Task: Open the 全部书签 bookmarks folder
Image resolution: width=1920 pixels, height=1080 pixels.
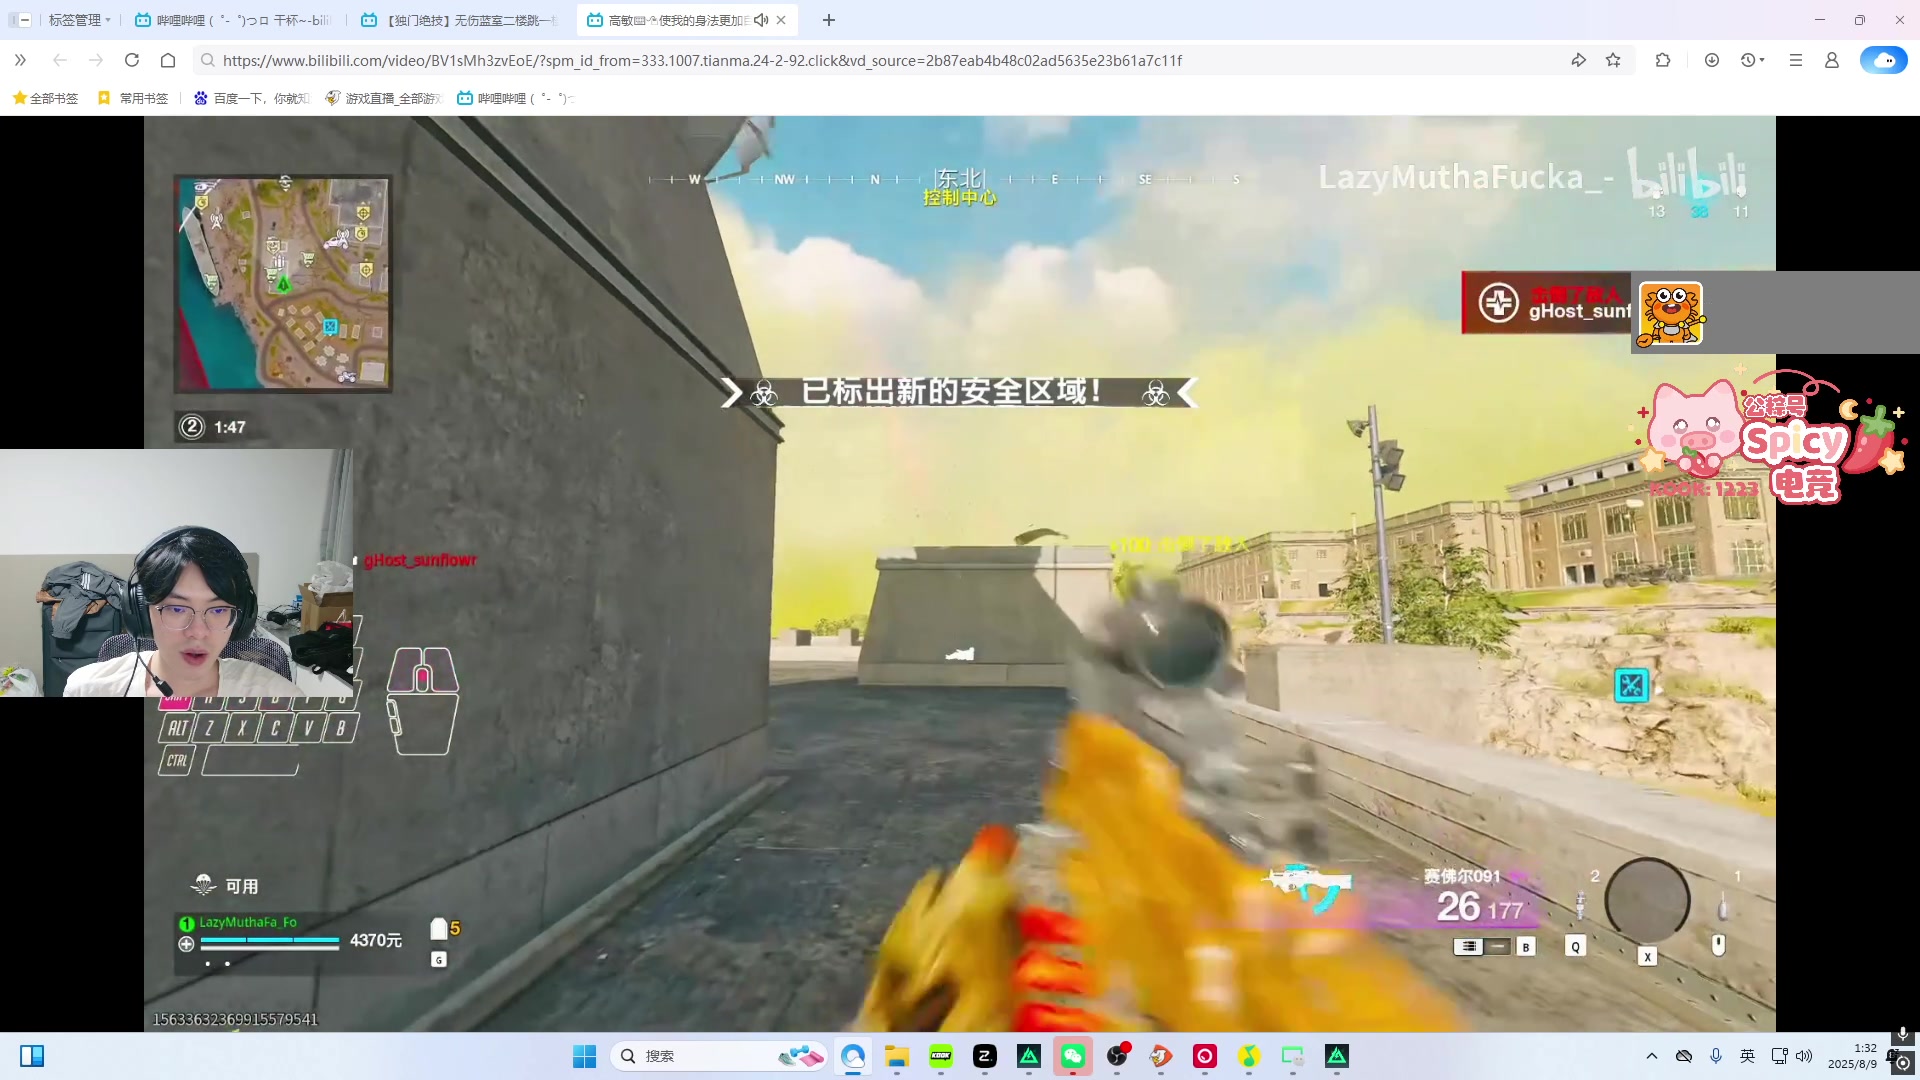Action: click(x=45, y=98)
